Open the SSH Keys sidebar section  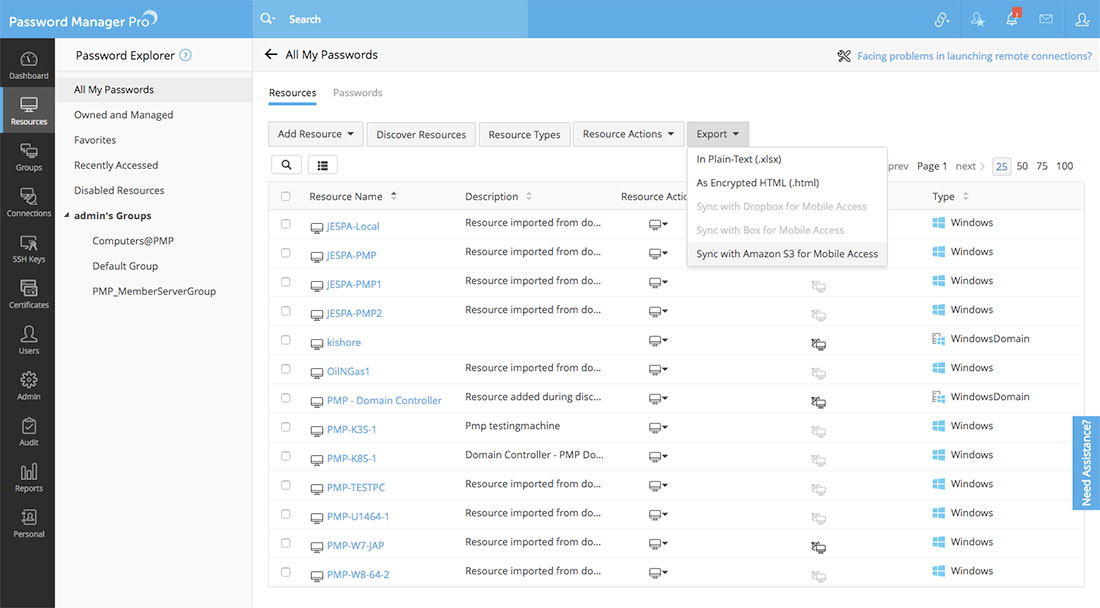(x=28, y=248)
